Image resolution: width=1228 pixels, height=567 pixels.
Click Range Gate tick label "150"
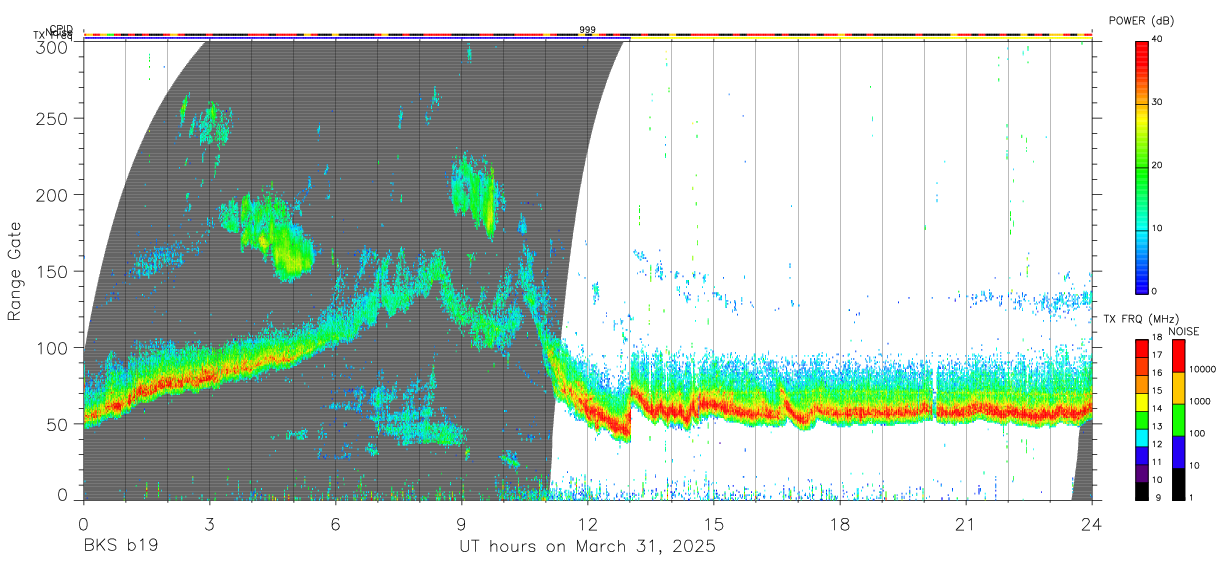52,271
